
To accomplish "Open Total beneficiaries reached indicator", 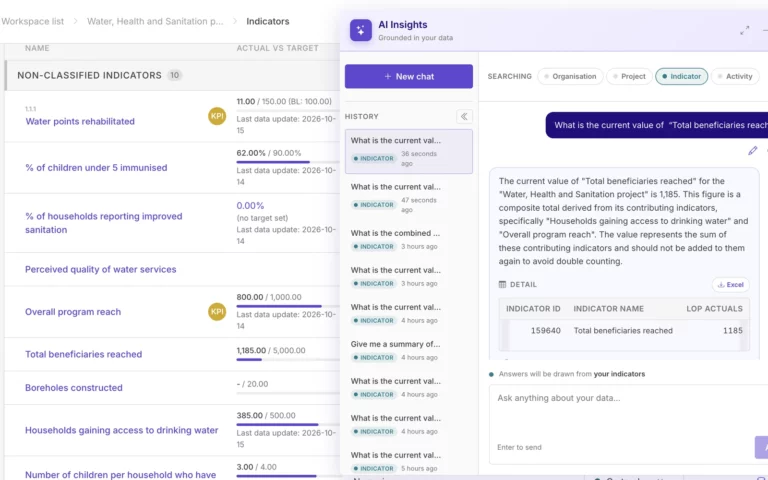I will click(83, 354).
